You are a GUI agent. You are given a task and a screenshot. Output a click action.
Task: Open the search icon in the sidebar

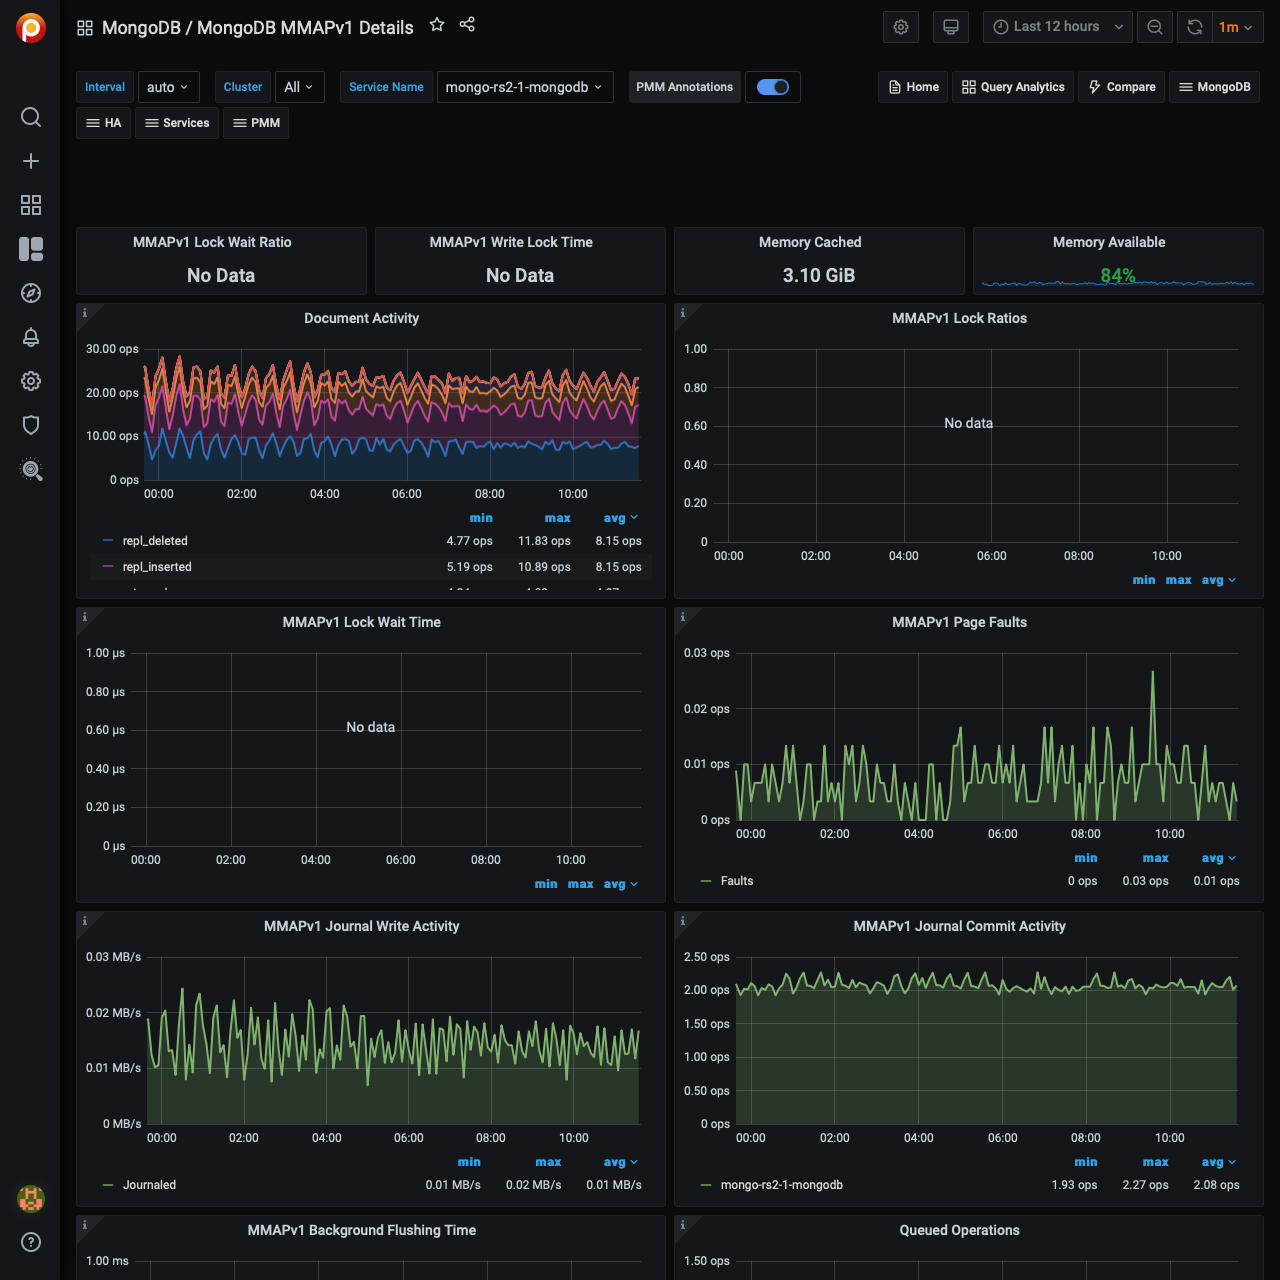(x=31, y=117)
